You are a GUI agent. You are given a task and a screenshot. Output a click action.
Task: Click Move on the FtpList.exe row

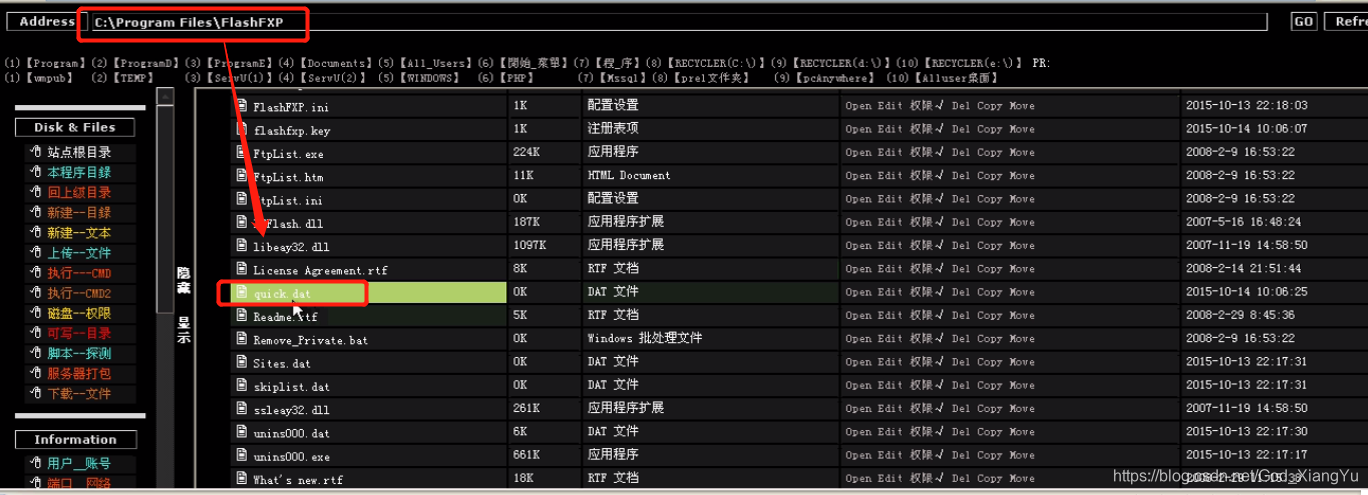click(x=1022, y=152)
